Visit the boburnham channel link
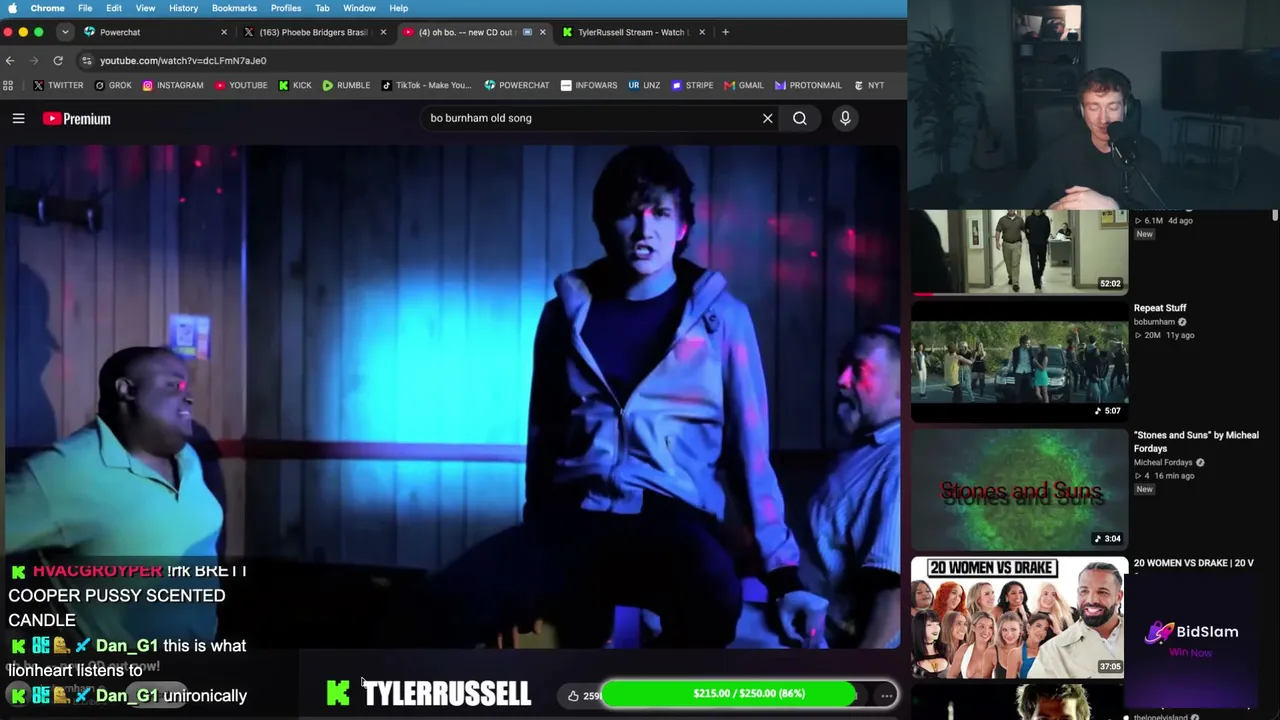The height and width of the screenshot is (720, 1280). click(1154, 322)
